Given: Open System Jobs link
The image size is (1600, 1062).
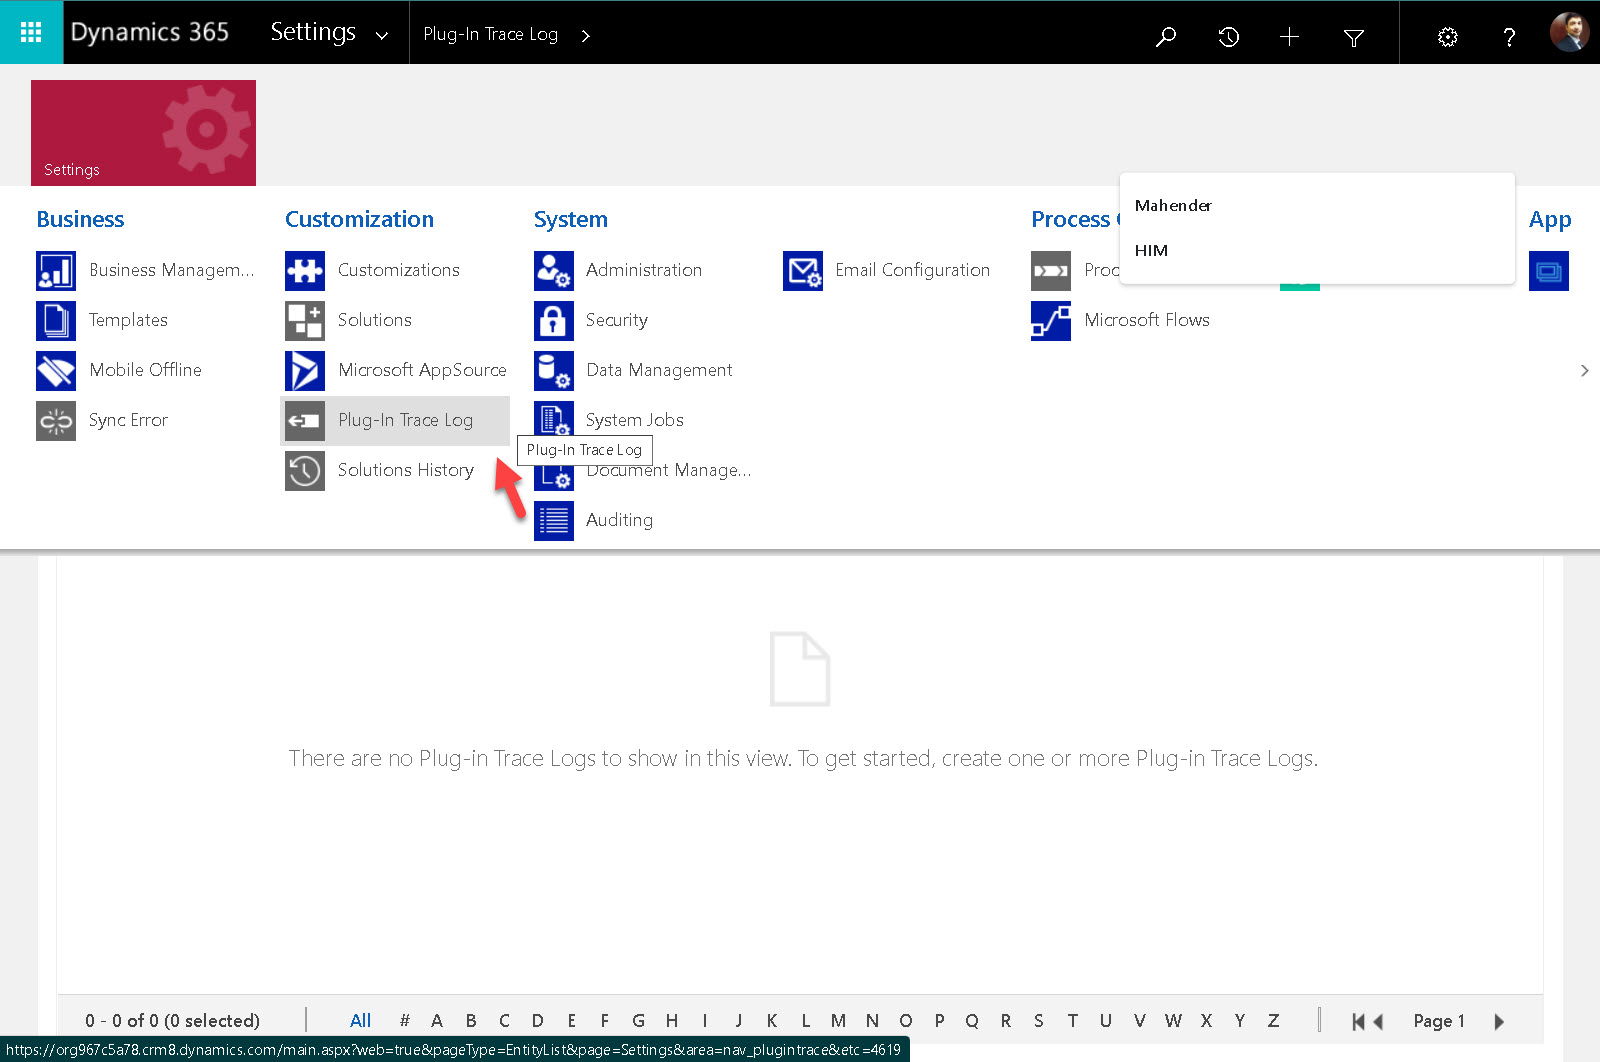Looking at the screenshot, I should (635, 420).
